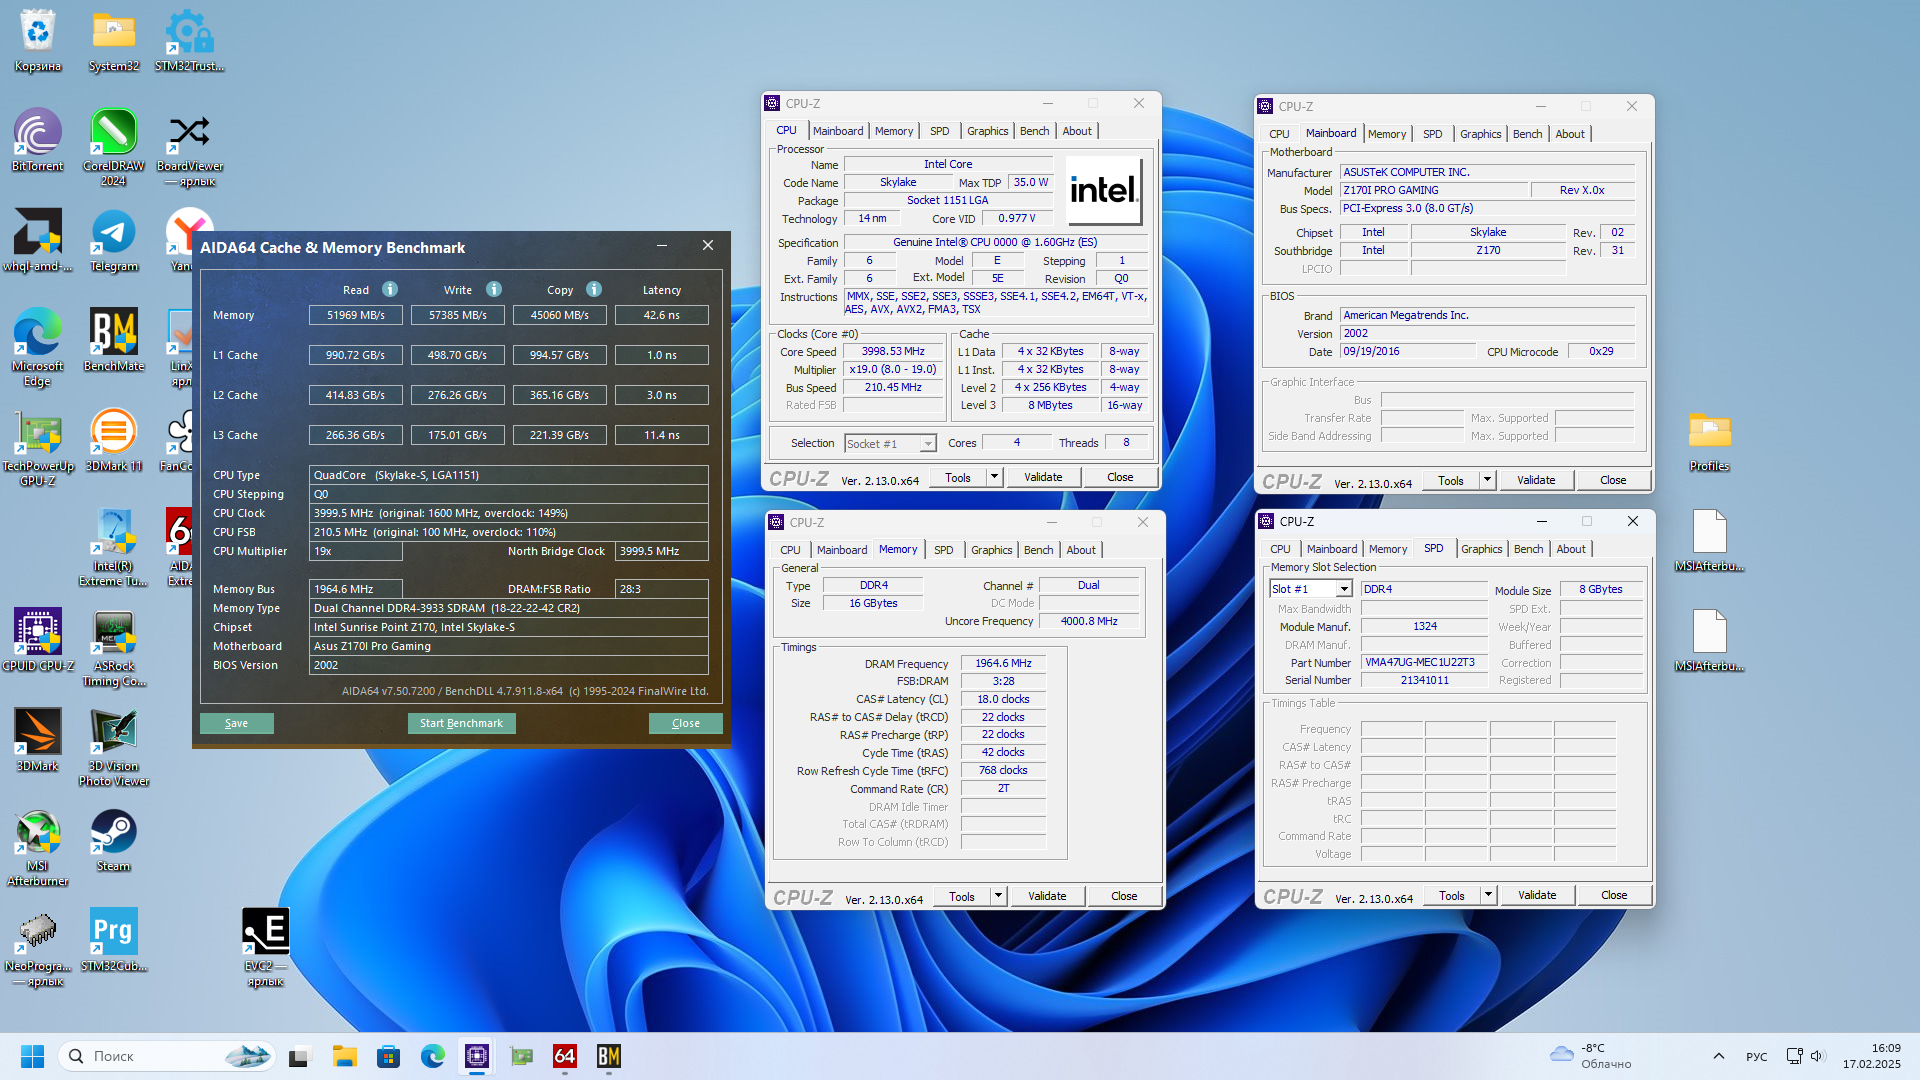Screen dimensions: 1920x1080
Task: Open File Explorer from the taskbar
Action: (x=345, y=1056)
